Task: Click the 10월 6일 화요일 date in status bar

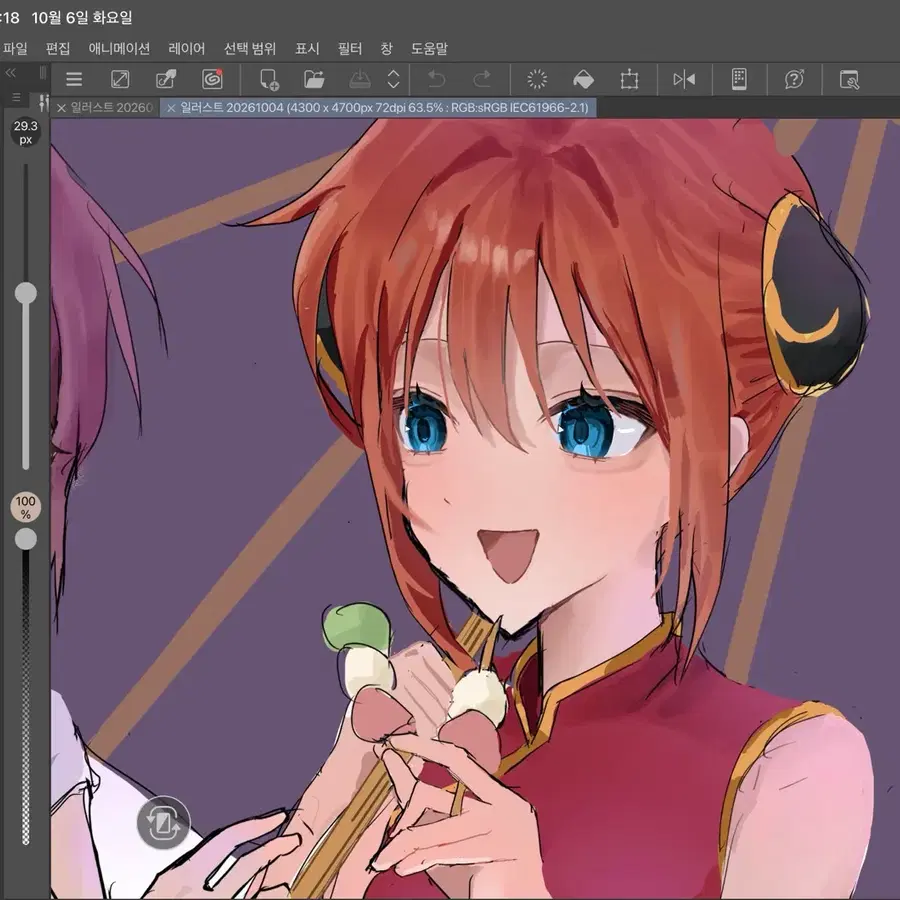Action: click(82, 18)
